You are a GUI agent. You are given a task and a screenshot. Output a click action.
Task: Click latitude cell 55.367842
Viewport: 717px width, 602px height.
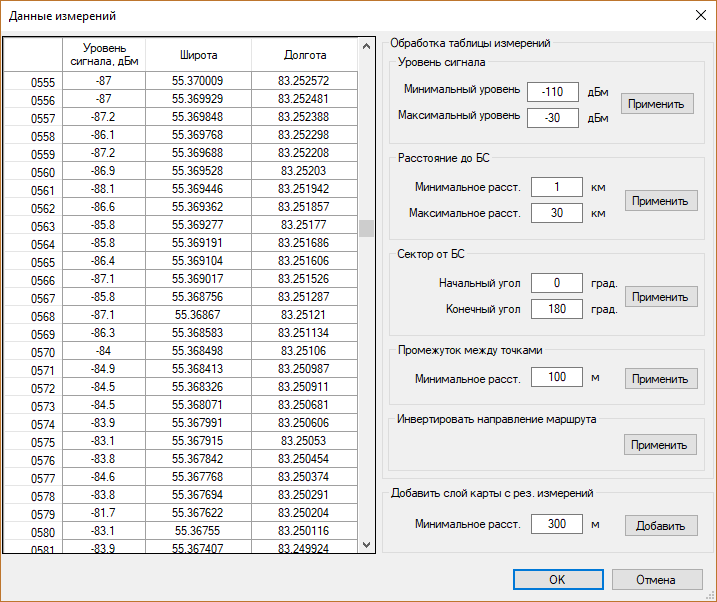pyautogui.click(x=198, y=459)
